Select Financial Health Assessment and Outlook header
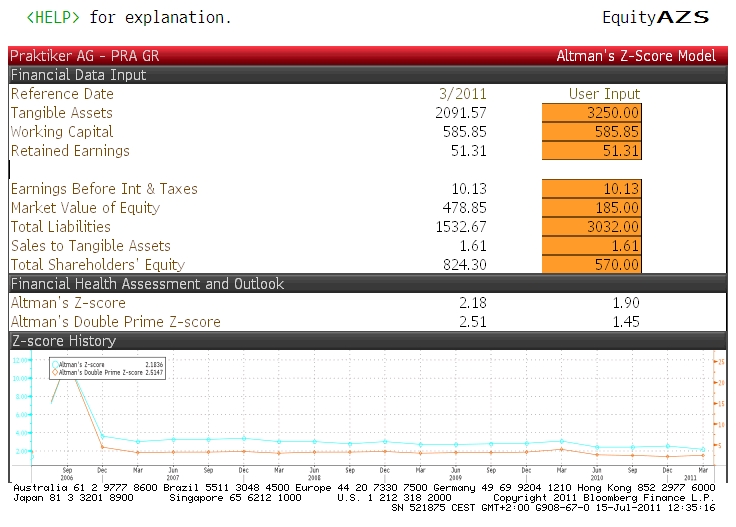The image size is (736, 527). tap(147, 284)
